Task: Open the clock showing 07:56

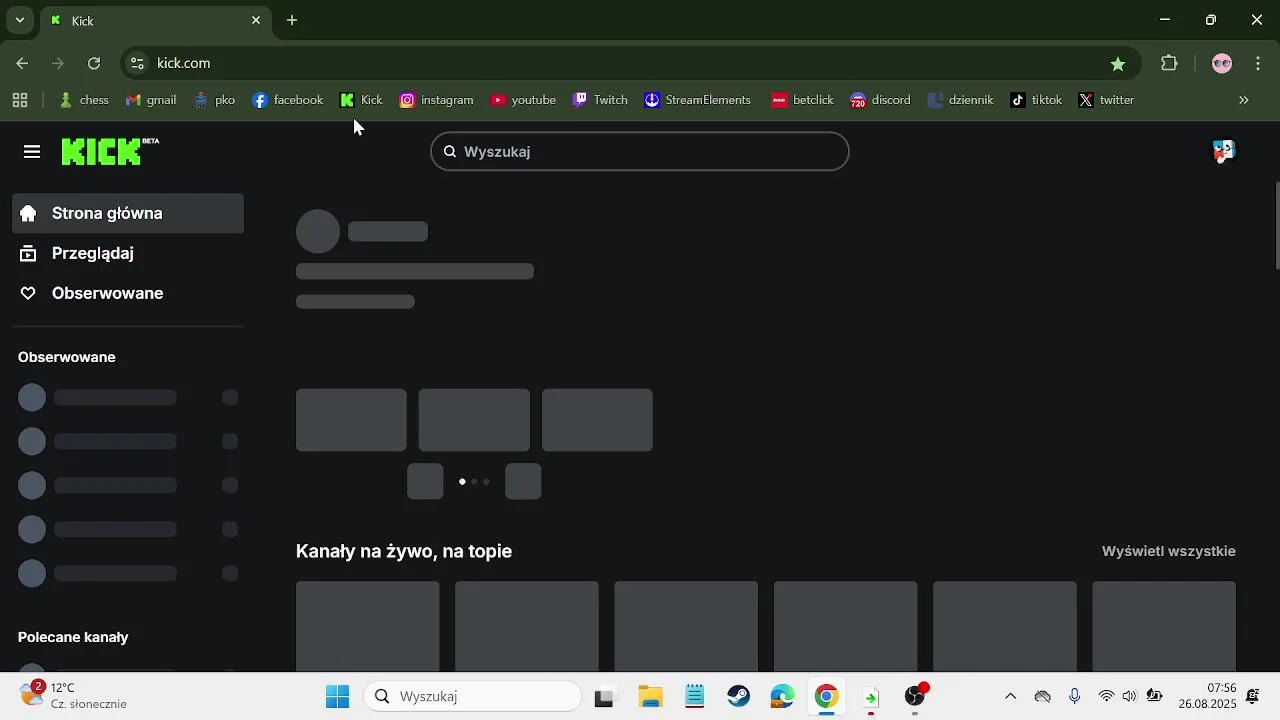Action: (x=1207, y=696)
